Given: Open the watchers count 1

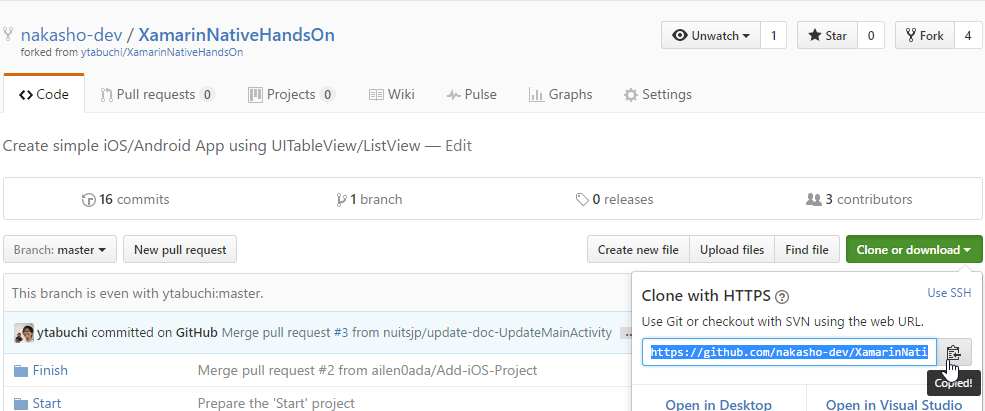Looking at the screenshot, I should pos(773,36).
